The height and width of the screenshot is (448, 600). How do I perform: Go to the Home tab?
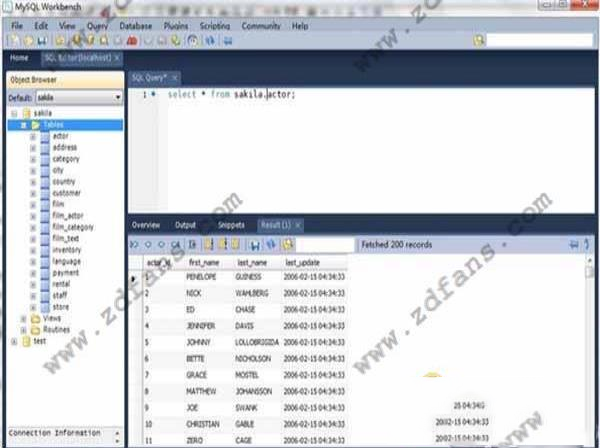[19, 58]
